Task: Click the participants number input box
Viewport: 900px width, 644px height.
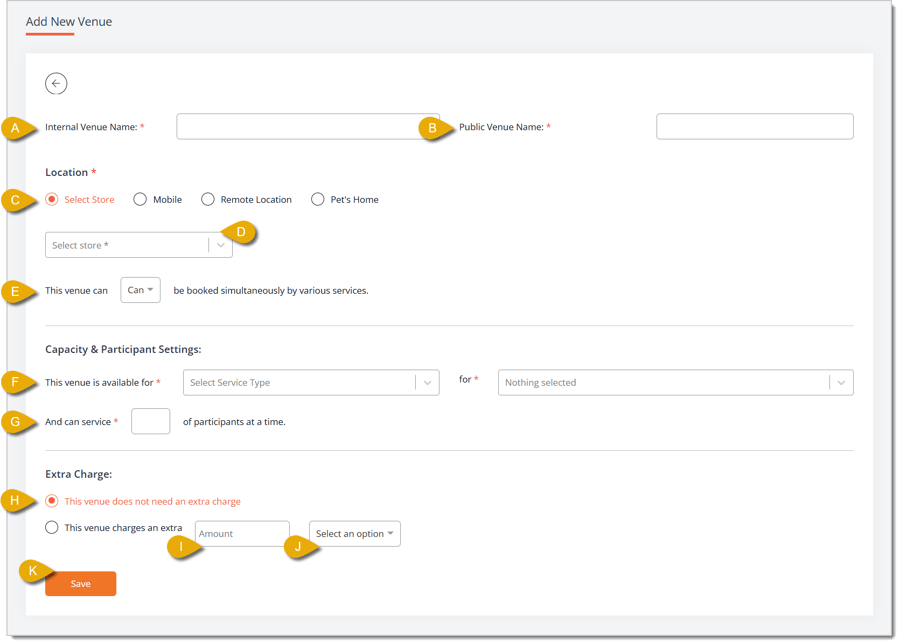Action: (150, 421)
